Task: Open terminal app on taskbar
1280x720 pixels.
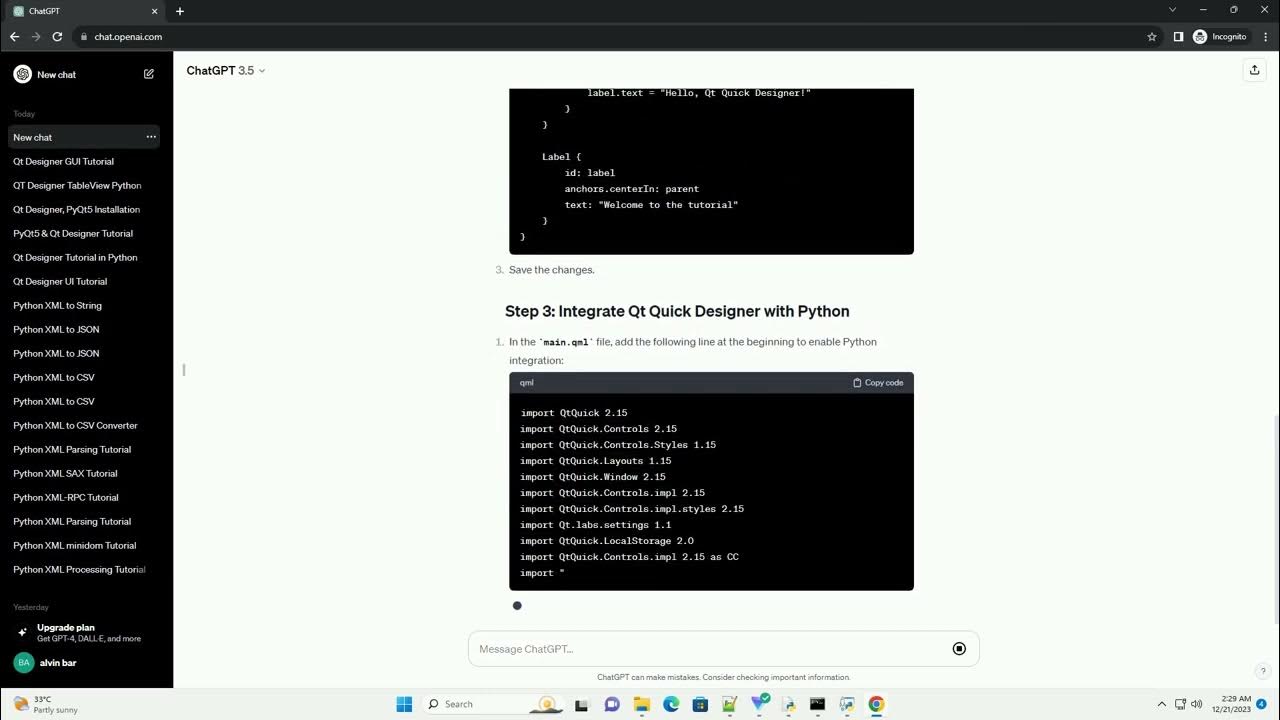Action: click(817, 704)
